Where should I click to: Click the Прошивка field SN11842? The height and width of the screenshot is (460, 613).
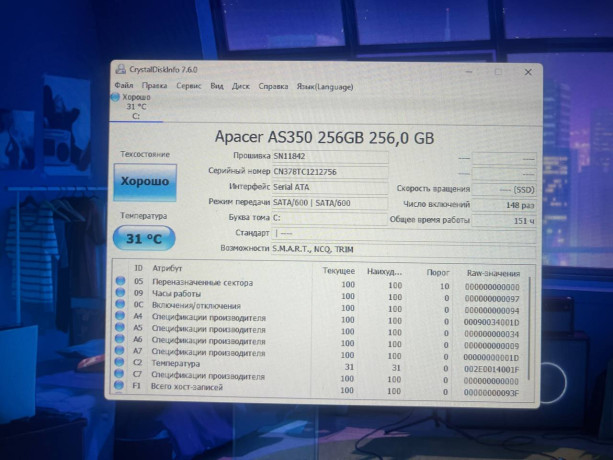click(x=330, y=157)
